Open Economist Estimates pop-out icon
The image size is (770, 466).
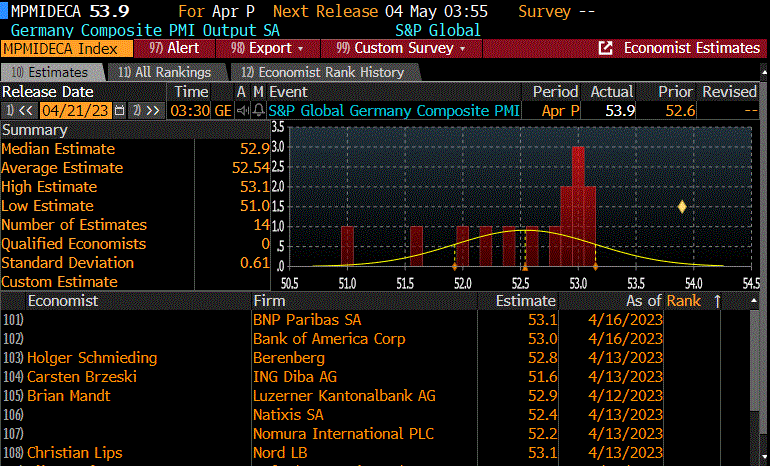605,48
